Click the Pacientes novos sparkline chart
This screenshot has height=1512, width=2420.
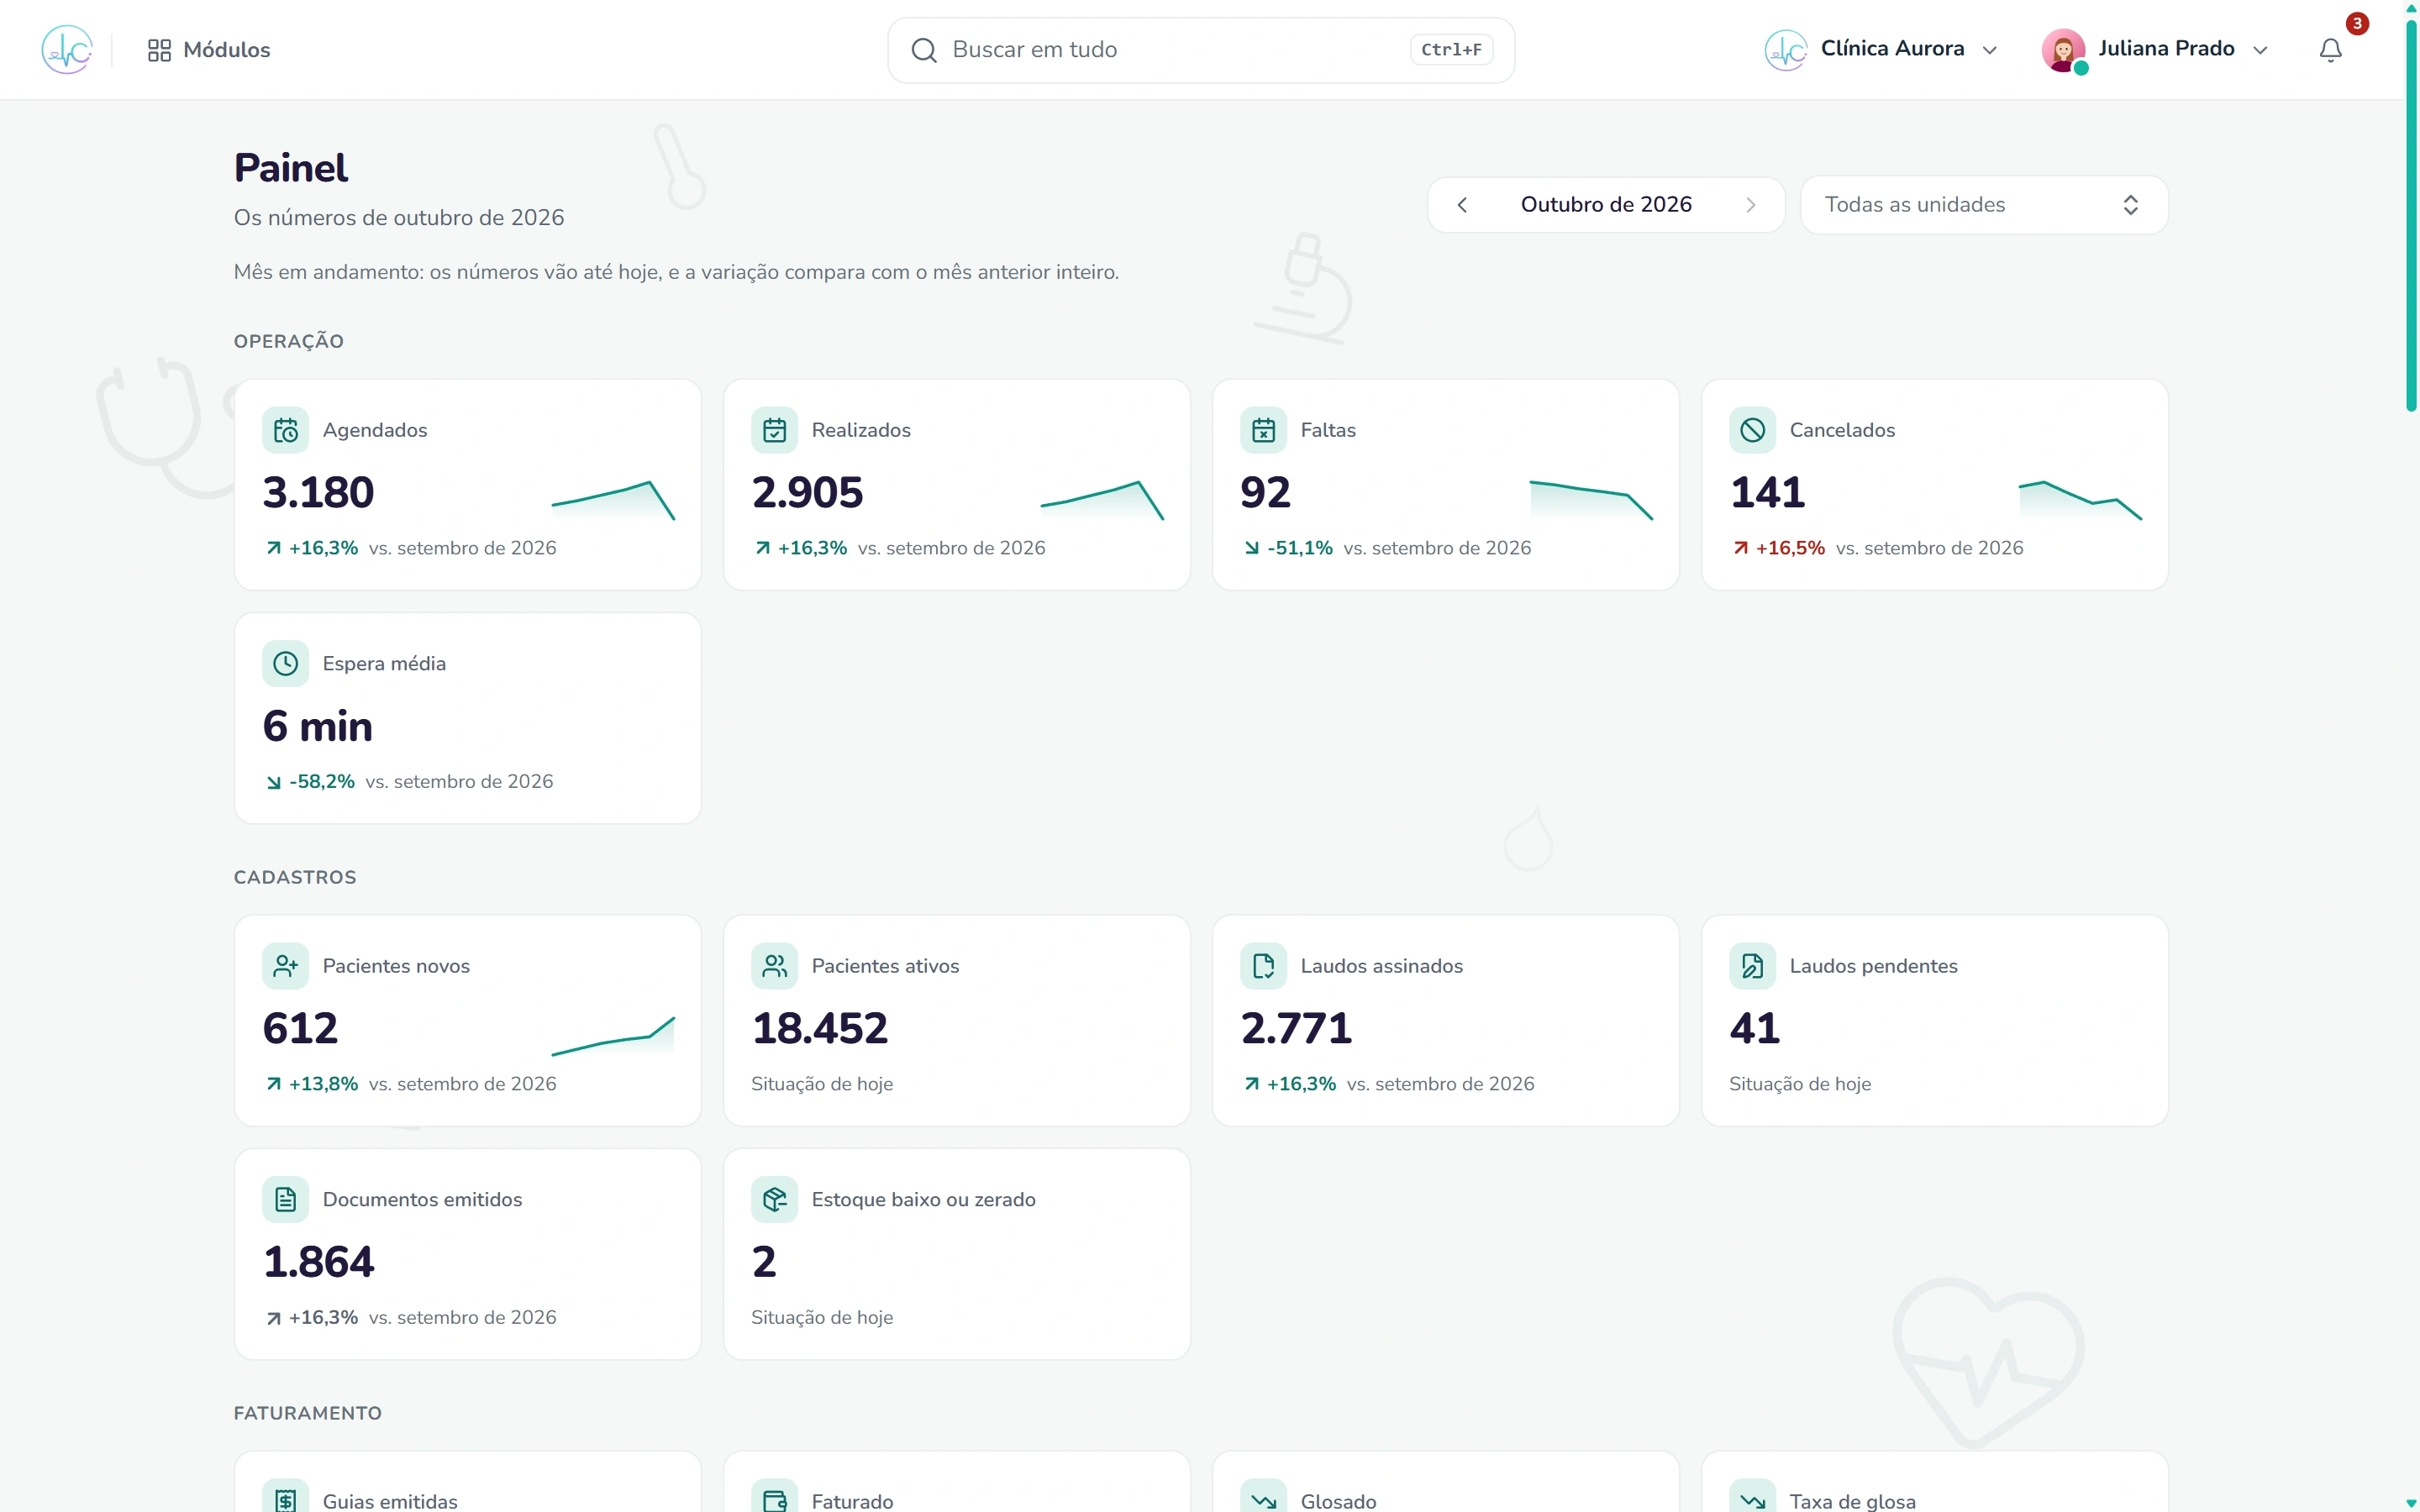613,1036
